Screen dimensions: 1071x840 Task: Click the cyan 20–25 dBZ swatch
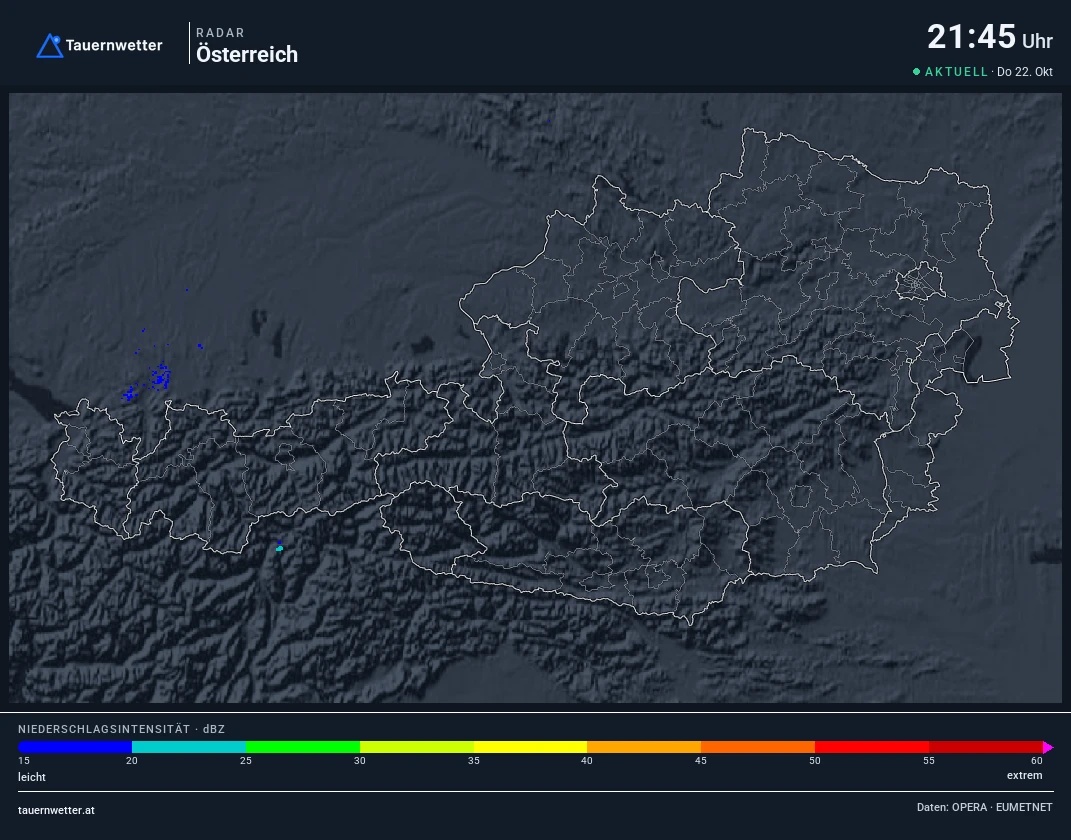189,747
